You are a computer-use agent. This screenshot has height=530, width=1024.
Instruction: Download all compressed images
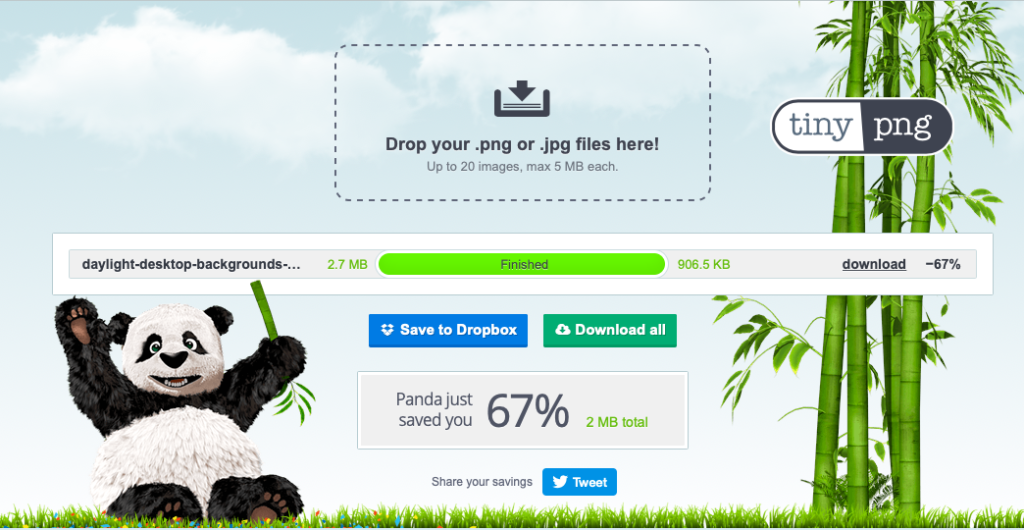610,330
